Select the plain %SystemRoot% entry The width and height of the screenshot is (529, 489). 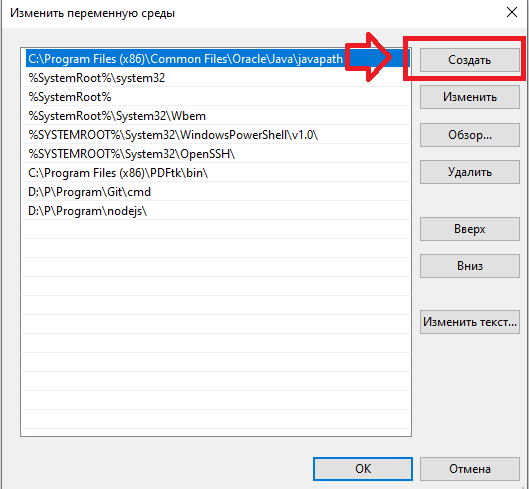[x=216, y=97]
